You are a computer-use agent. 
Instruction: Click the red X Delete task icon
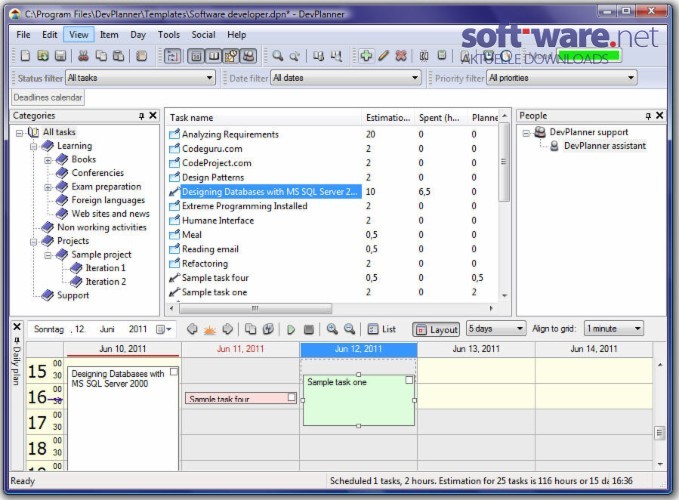[401, 56]
